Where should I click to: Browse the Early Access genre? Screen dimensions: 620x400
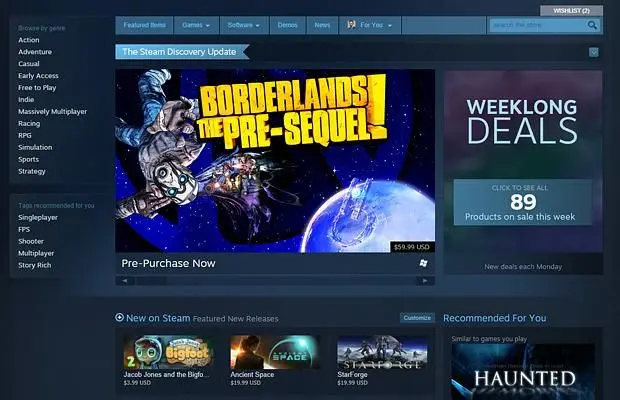point(38,75)
